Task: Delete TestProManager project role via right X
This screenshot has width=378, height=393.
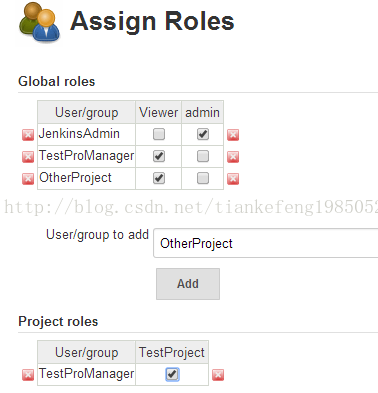Action: pyautogui.click(x=218, y=375)
